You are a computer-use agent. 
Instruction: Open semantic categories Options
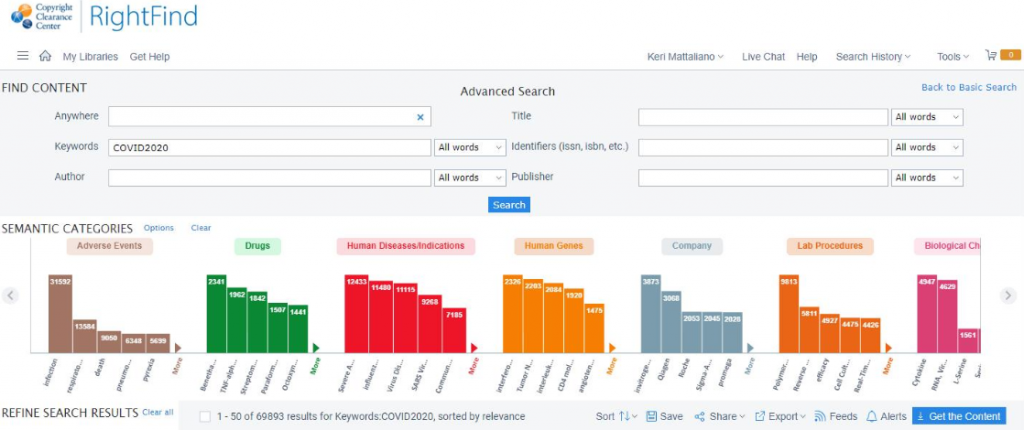pos(159,228)
